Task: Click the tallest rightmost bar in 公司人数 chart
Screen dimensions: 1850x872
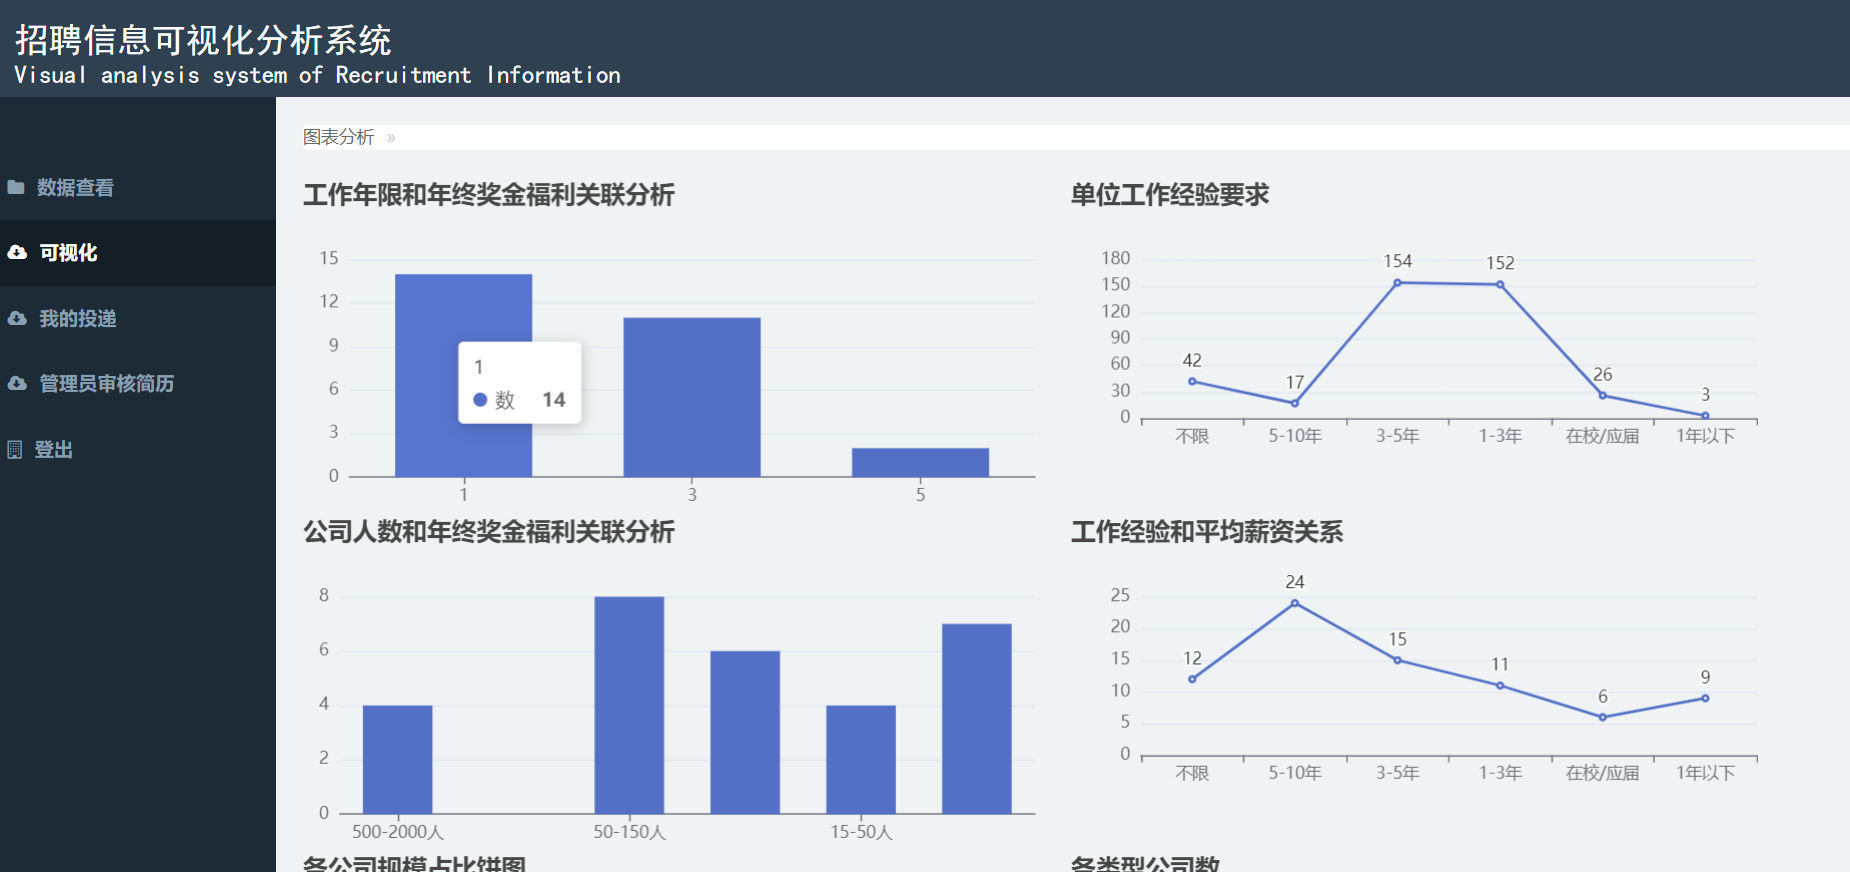Action: coord(977,719)
